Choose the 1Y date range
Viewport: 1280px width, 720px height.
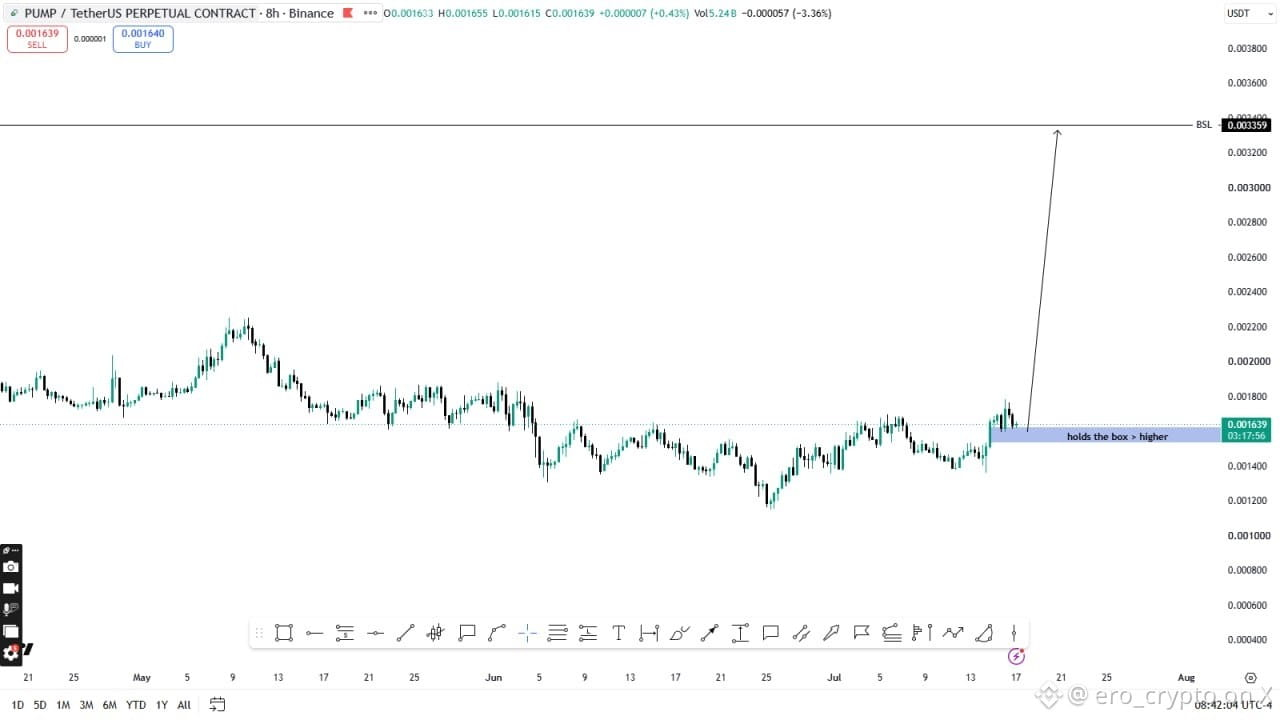coord(161,705)
